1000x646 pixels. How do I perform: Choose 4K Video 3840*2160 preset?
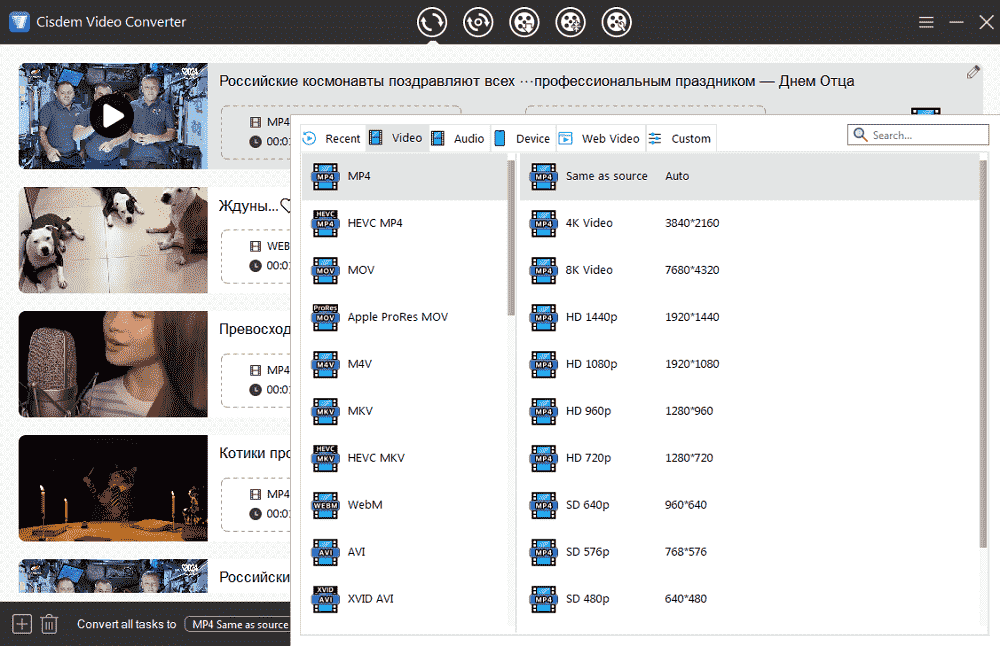[x=749, y=223]
